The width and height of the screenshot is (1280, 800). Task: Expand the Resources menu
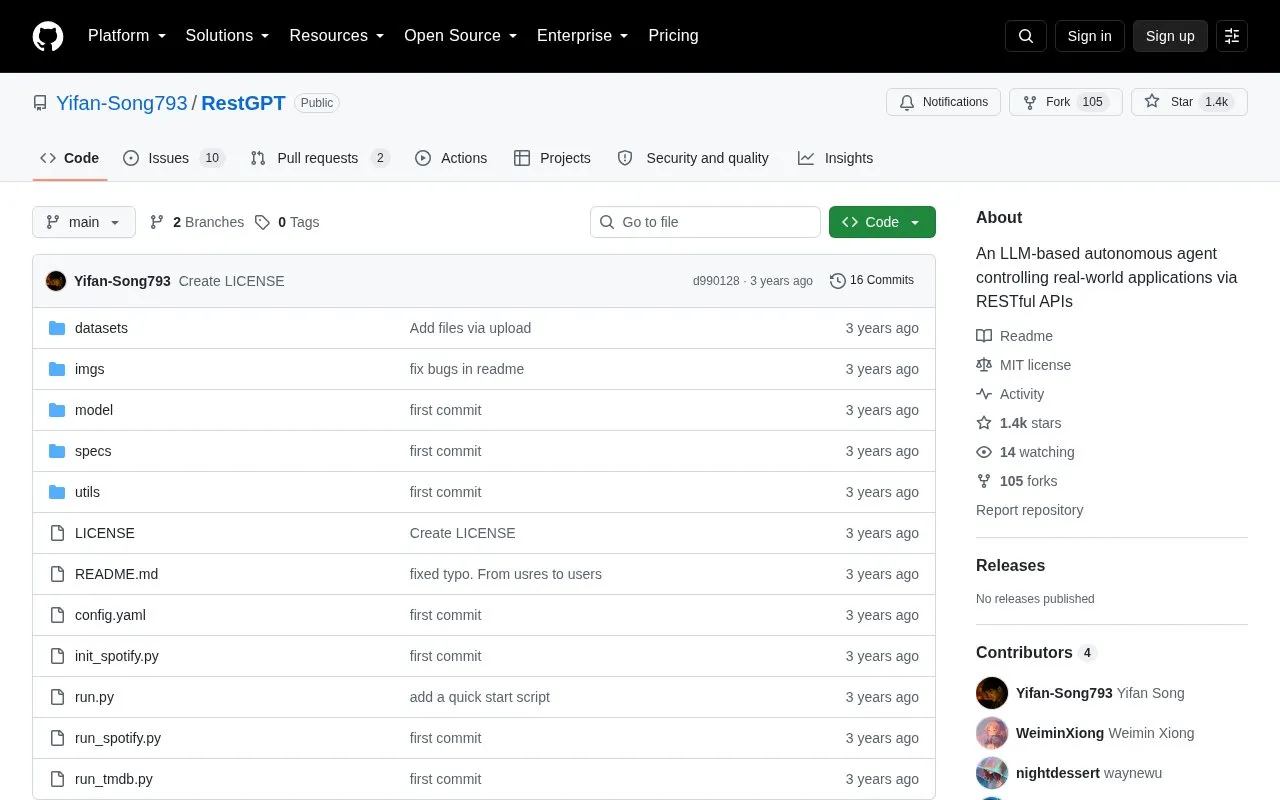coord(337,36)
